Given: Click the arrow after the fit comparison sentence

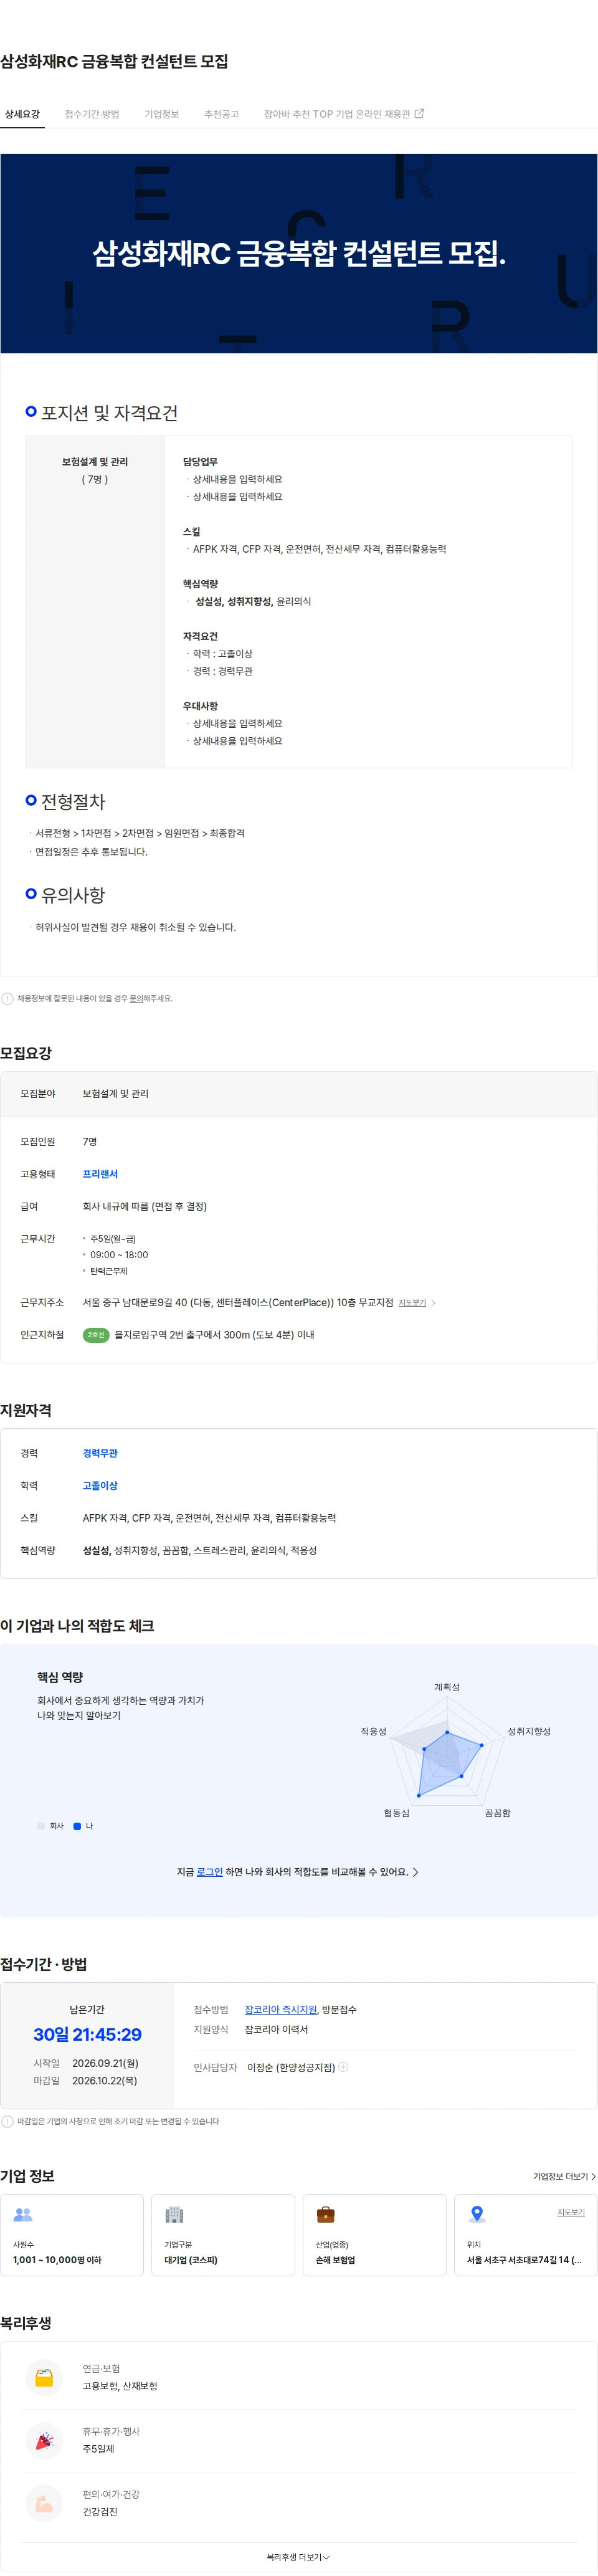Looking at the screenshot, I should pyautogui.click(x=415, y=1871).
